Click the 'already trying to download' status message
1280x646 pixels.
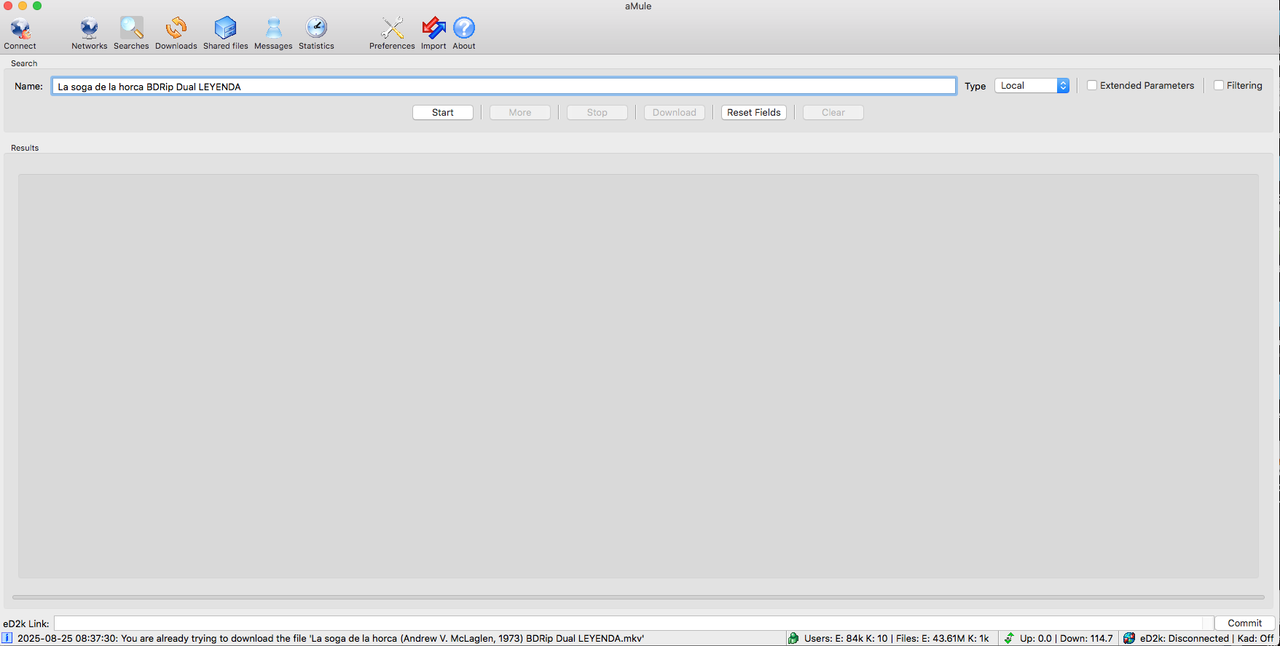(331, 638)
